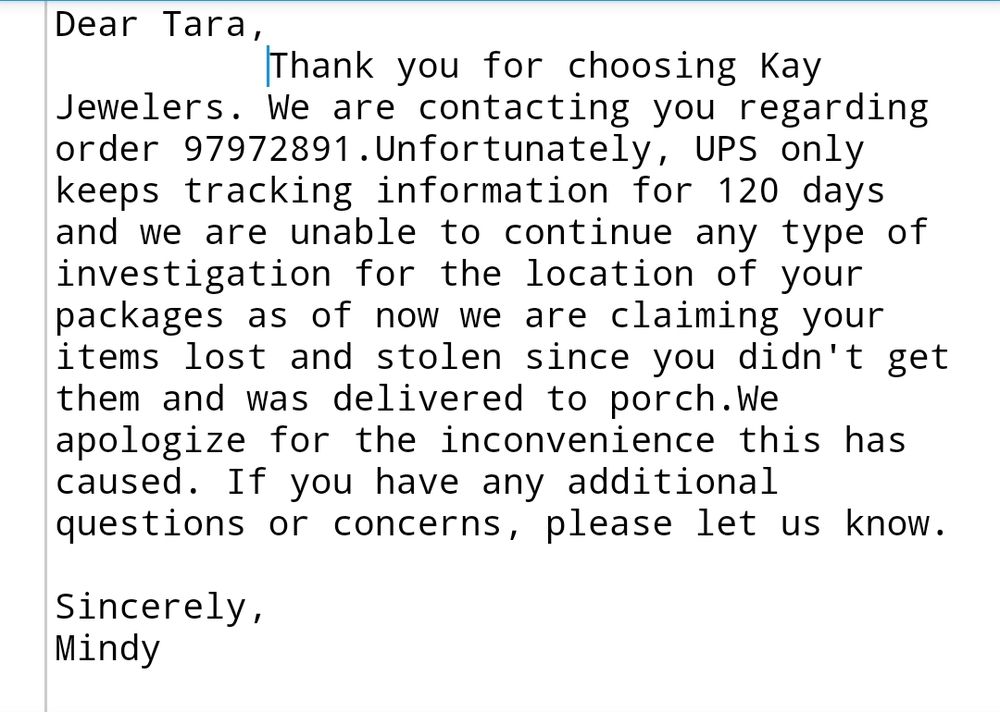Click the word questions
Viewport: 1000px width, 712px height.
pyautogui.click(x=150, y=524)
